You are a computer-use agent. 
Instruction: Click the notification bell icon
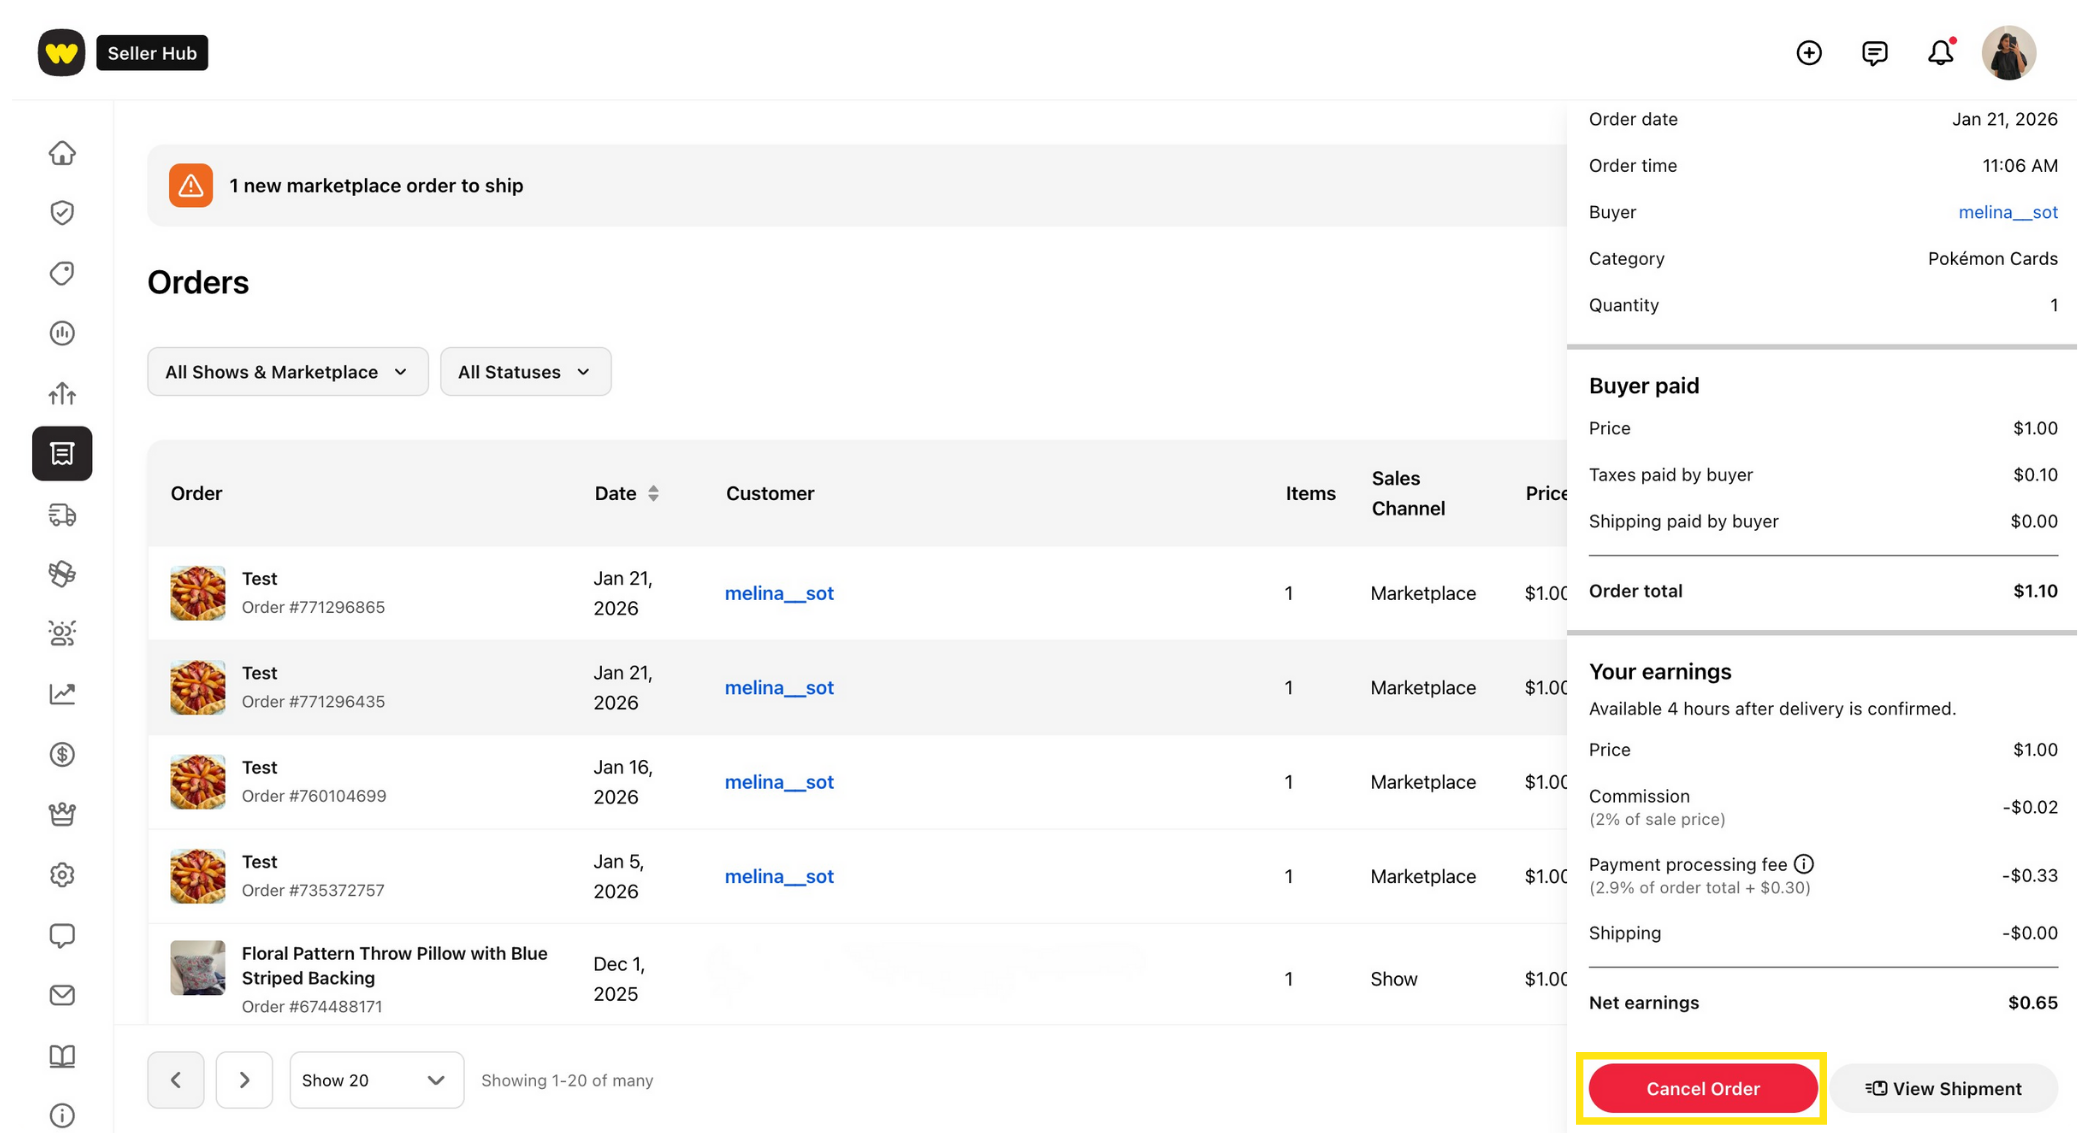coord(1940,53)
